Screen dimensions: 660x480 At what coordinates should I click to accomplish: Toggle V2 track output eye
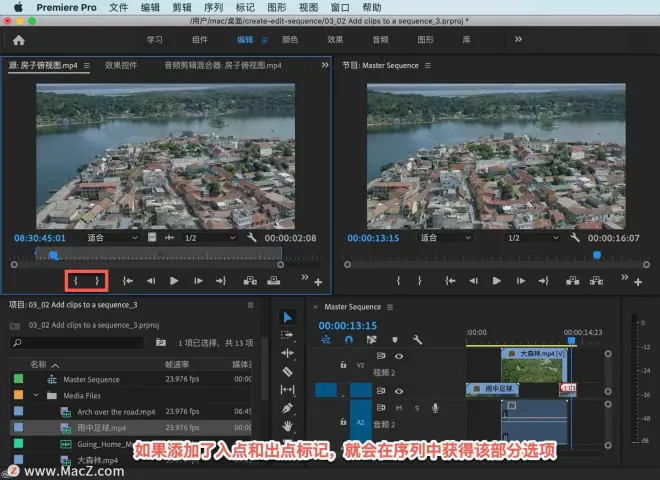(399, 356)
